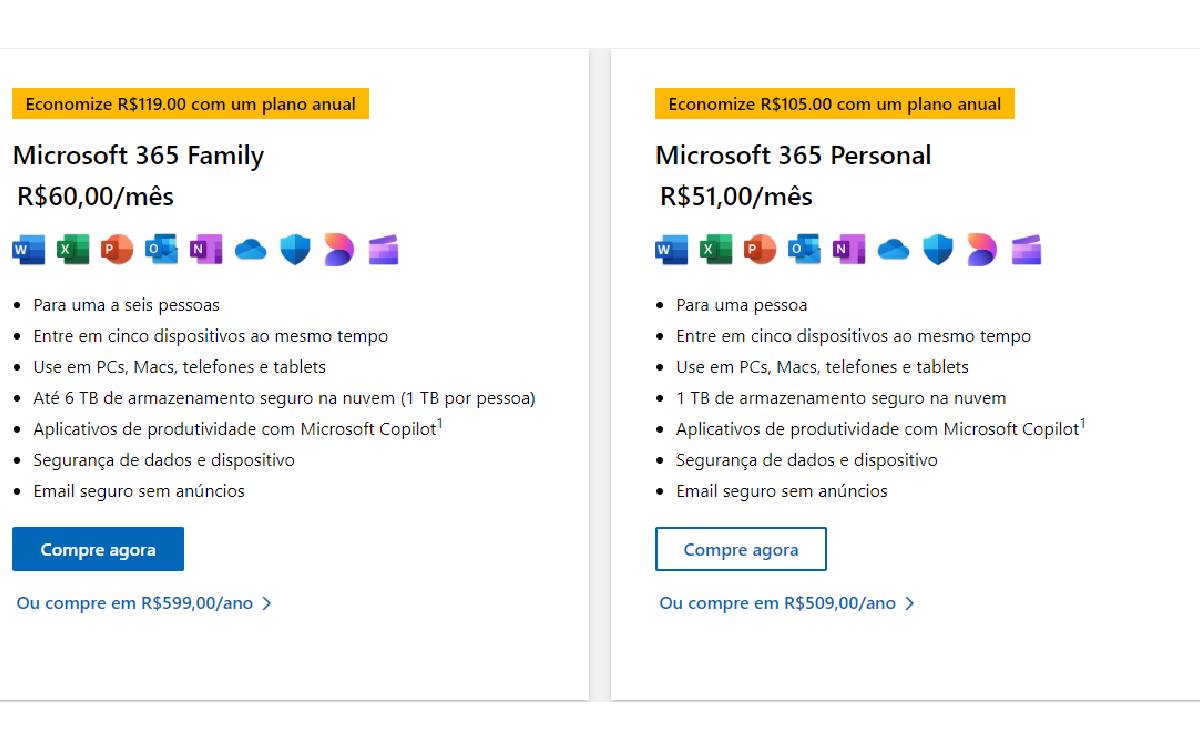Click the Copilot footnote 1 in Family plan
The image size is (1200, 750).
pos(440,424)
